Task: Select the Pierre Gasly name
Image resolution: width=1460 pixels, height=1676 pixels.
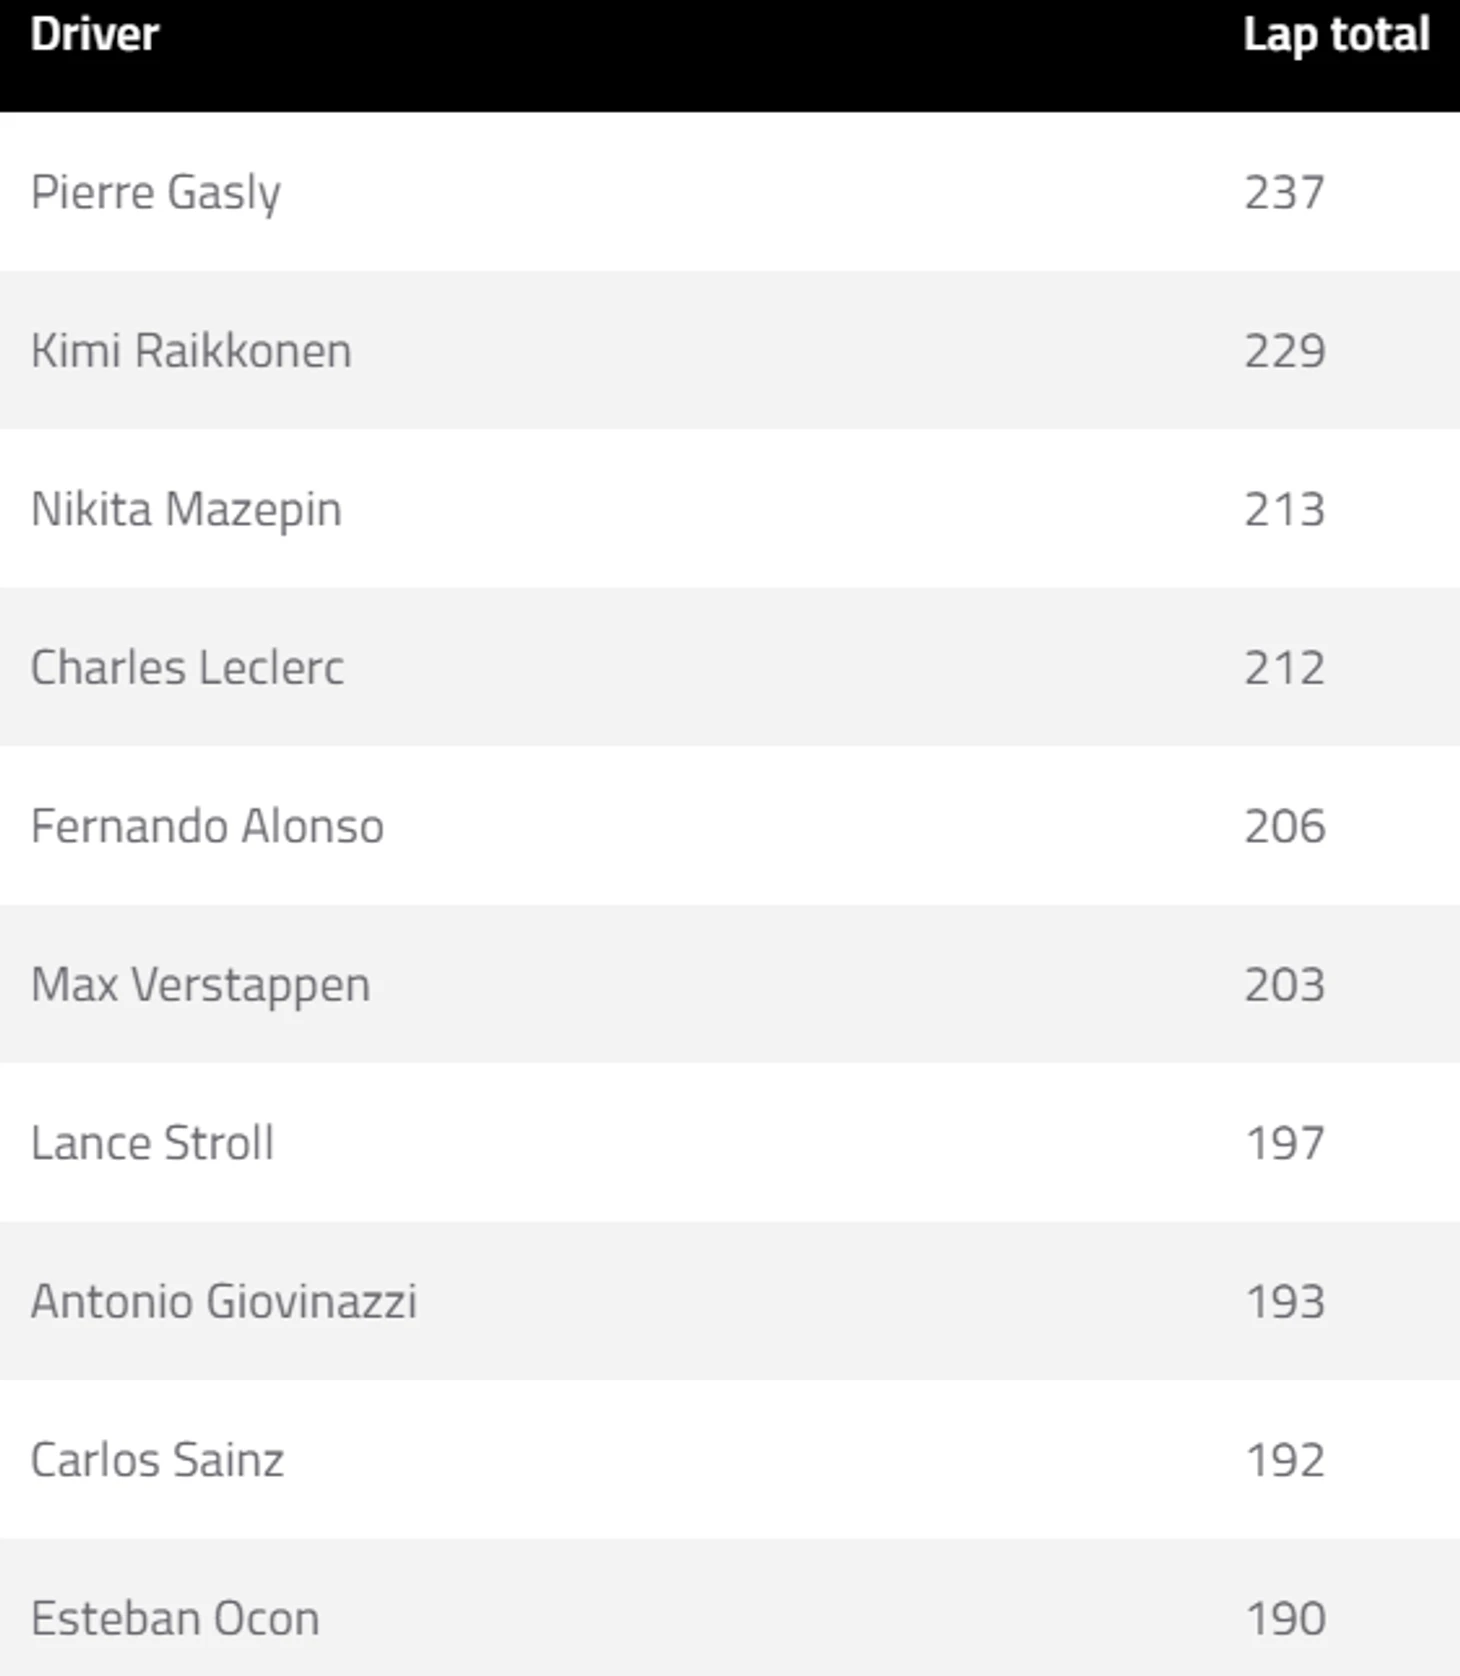Action: pyautogui.click(x=156, y=193)
